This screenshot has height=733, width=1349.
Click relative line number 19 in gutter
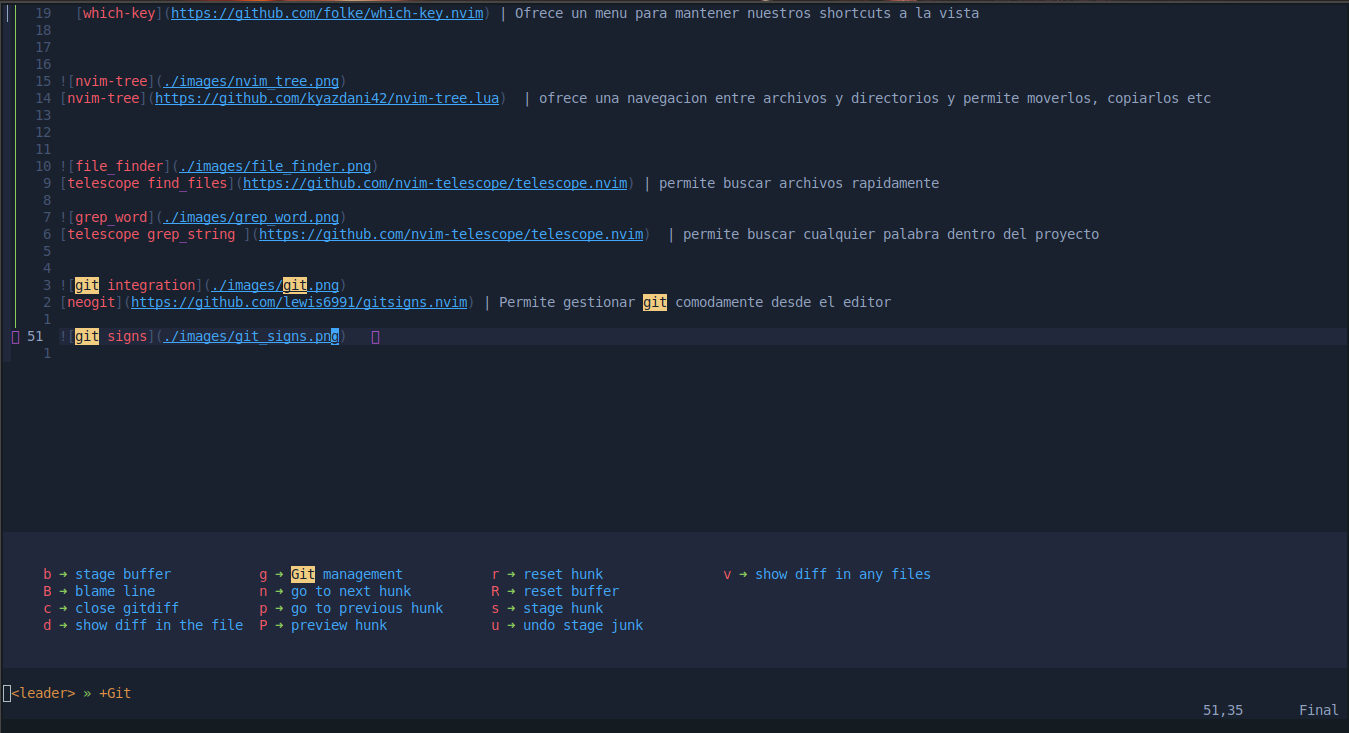pos(43,14)
